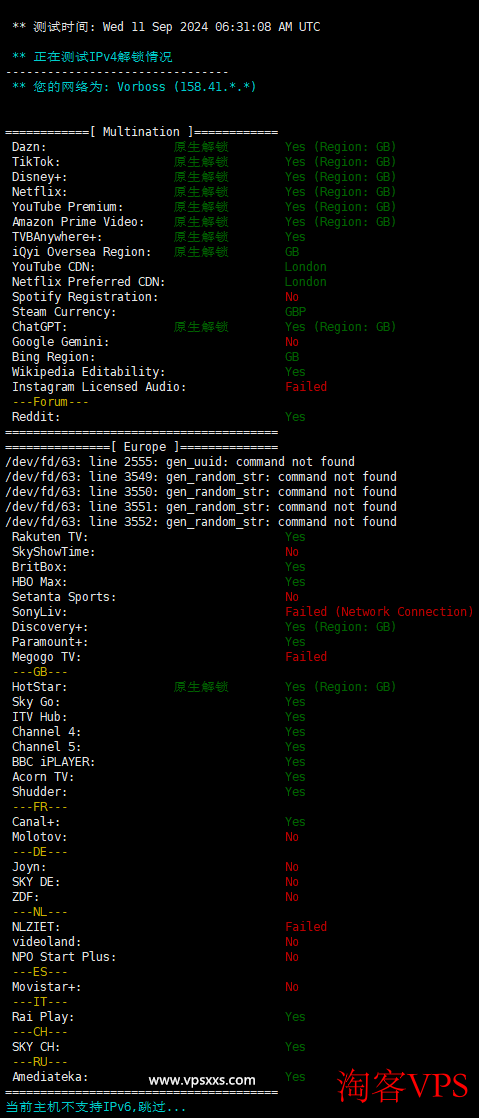
Task: Click the ChatGPT result line
Action: (203, 327)
